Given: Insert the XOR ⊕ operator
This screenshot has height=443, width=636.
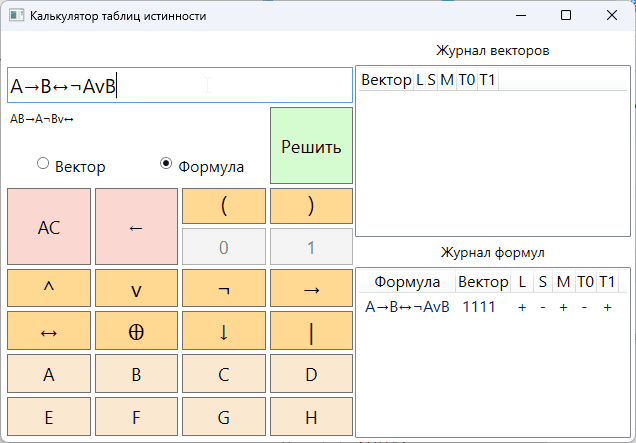Looking at the screenshot, I should click(136, 330).
